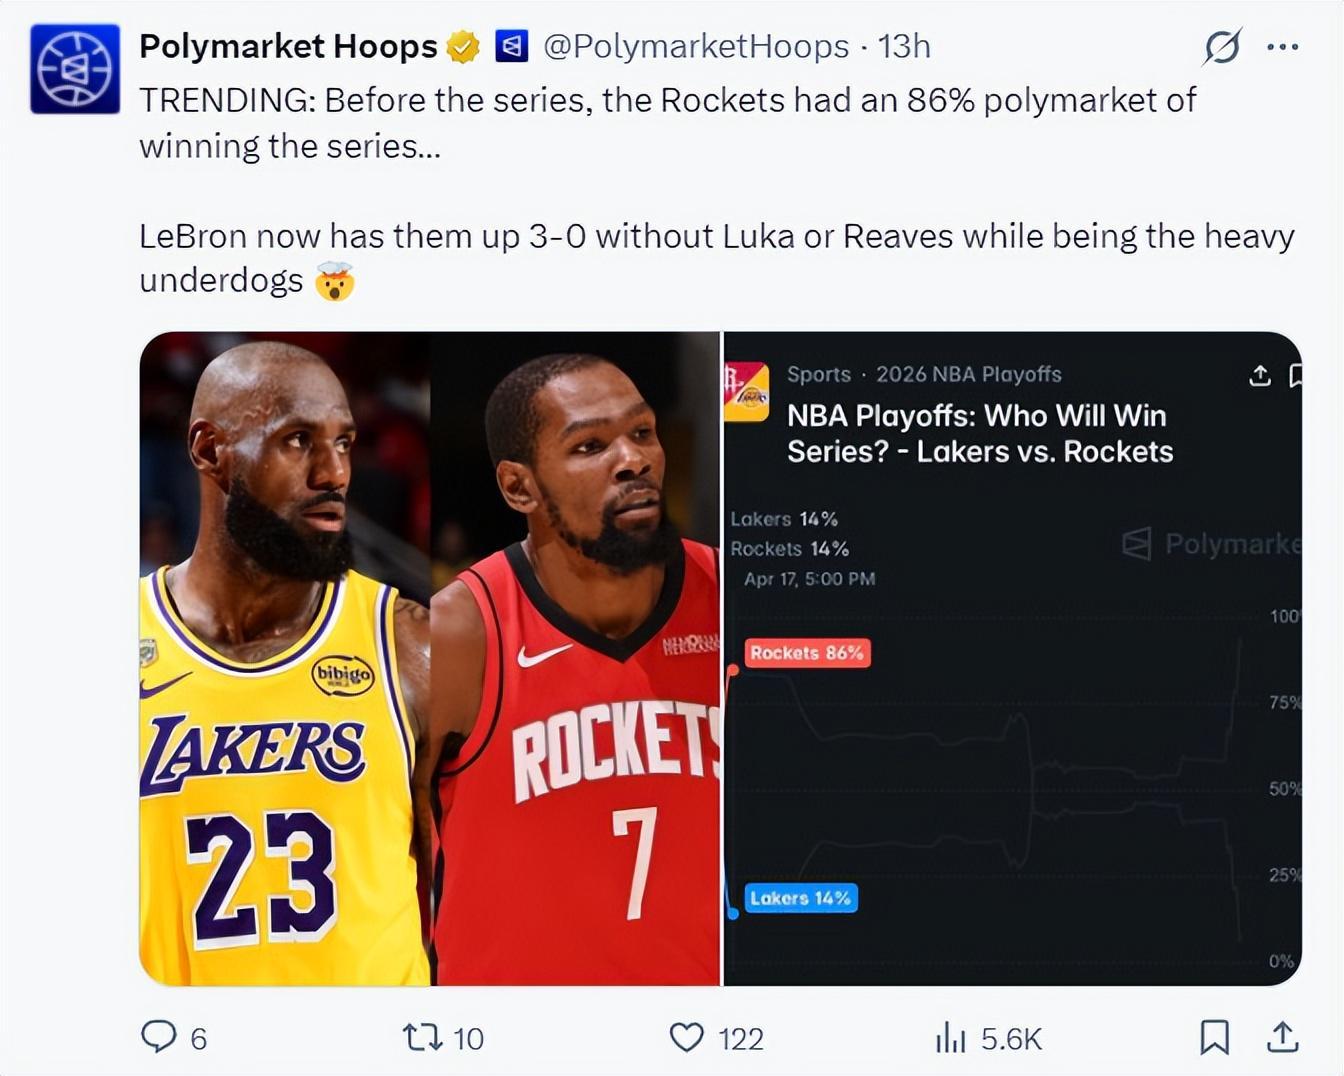1344x1076 pixels.
Task: Open the @PolymarketHoops handle link
Action: point(696,46)
